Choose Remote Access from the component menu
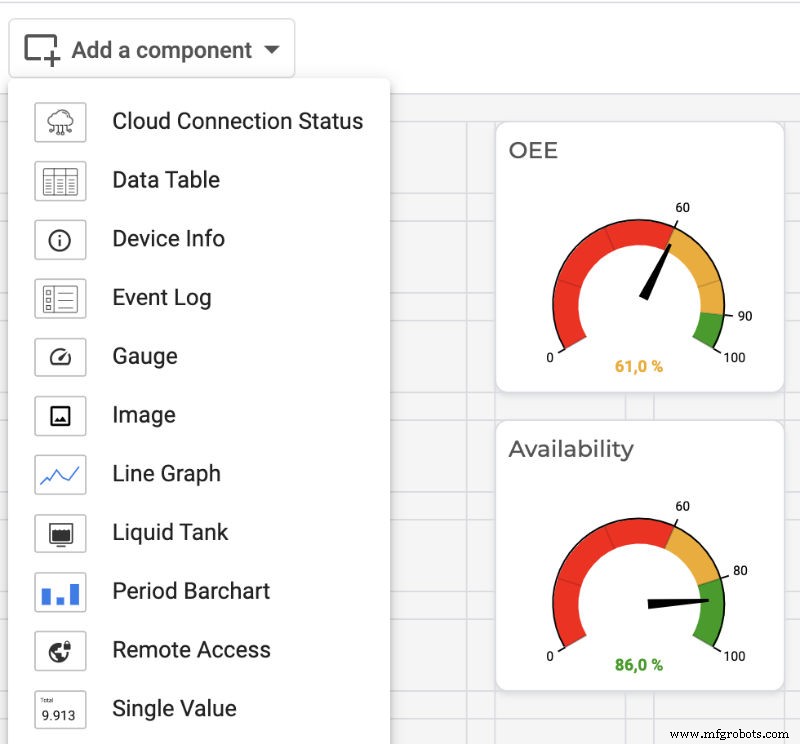This screenshot has width=800, height=744. (60, 651)
